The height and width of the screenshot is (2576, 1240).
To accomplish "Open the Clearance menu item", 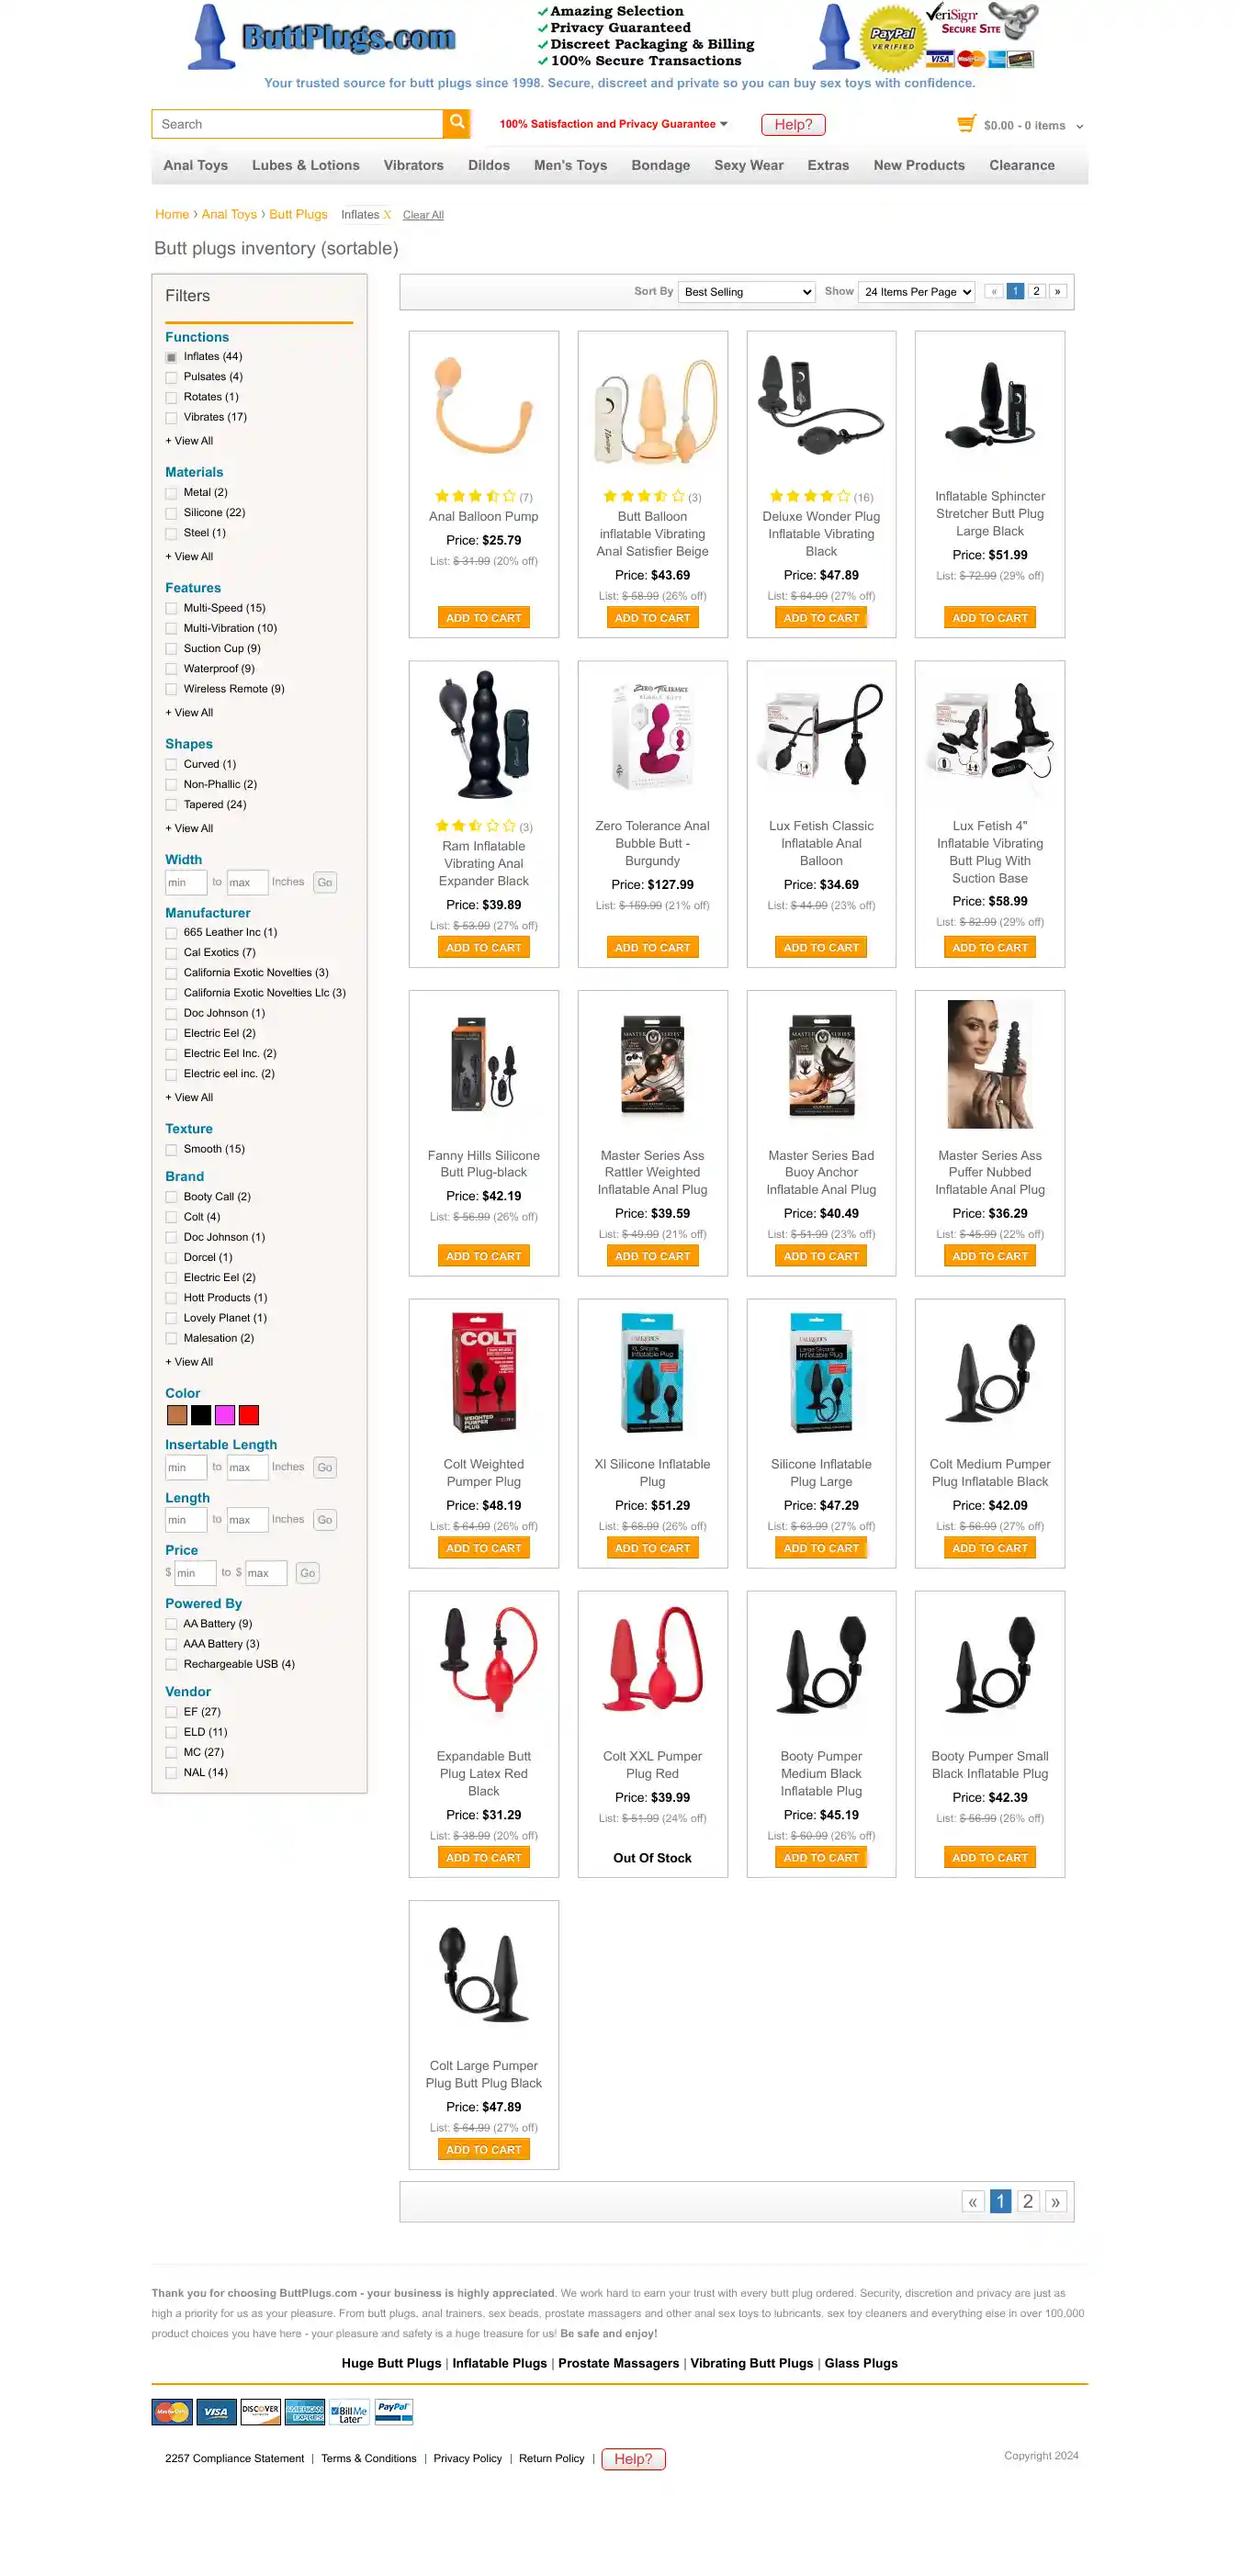I will tap(1021, 165).
